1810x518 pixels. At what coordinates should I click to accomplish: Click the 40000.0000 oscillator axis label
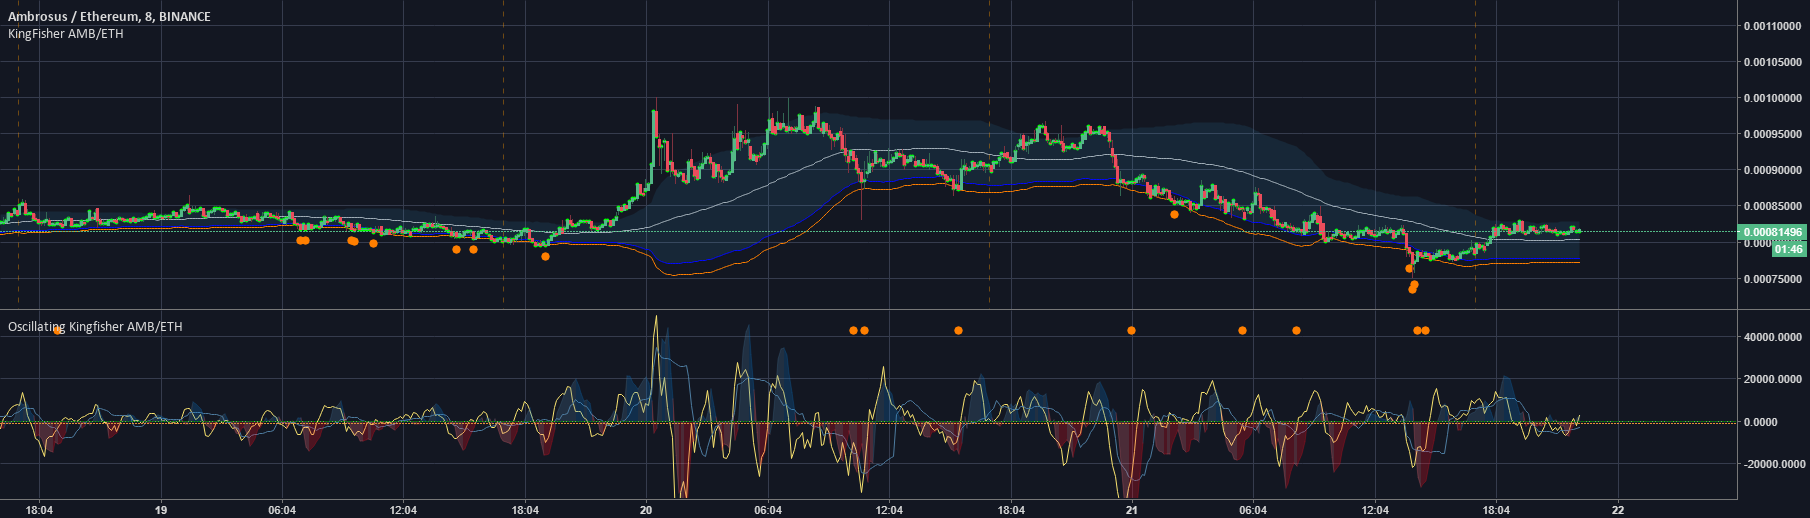point(1773,337)
